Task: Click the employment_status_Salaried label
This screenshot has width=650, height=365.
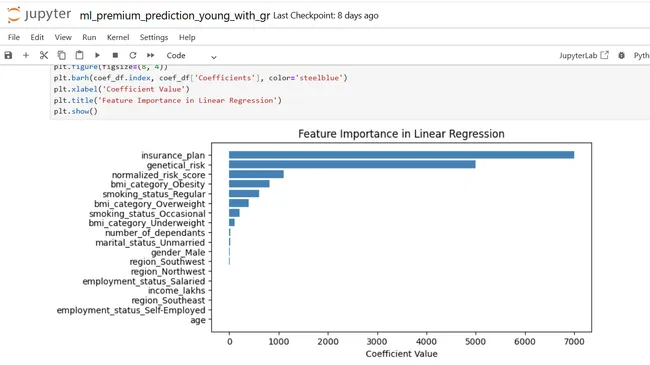Action: point(144,282)
